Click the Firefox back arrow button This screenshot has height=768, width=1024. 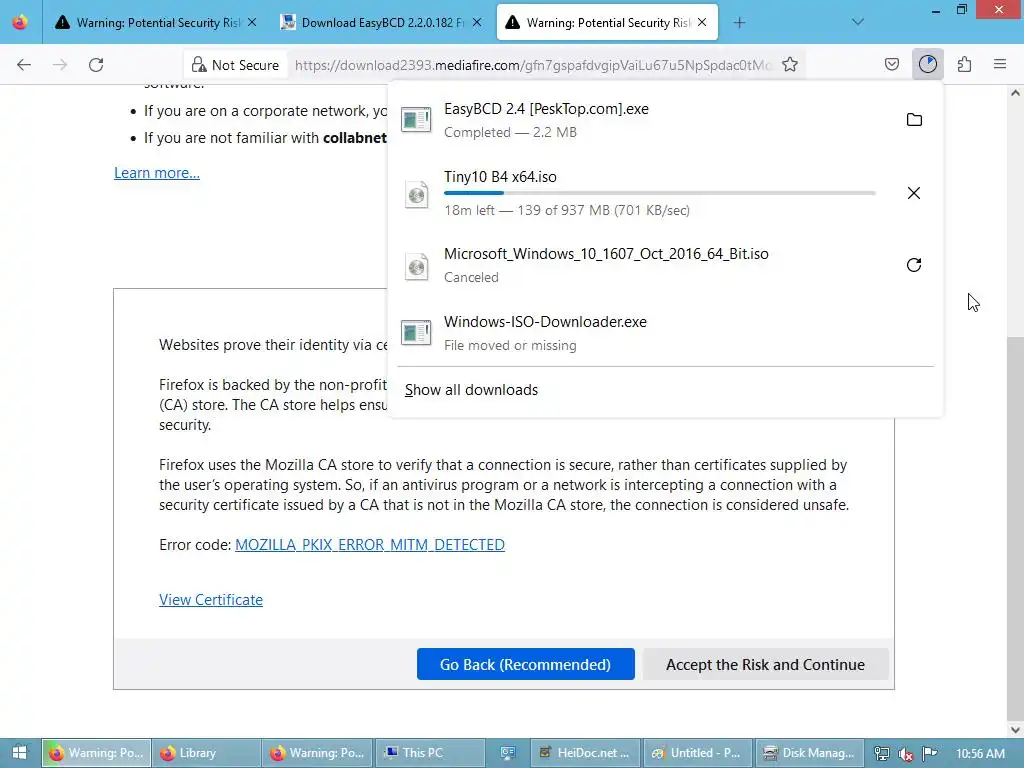coord(24,65)
